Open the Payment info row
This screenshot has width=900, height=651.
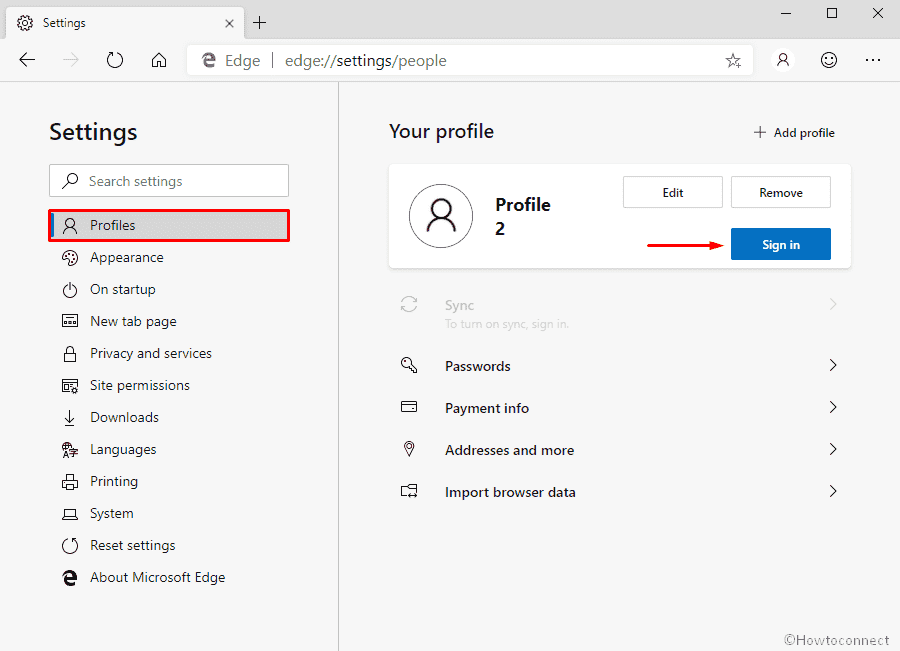pos(620,408)
